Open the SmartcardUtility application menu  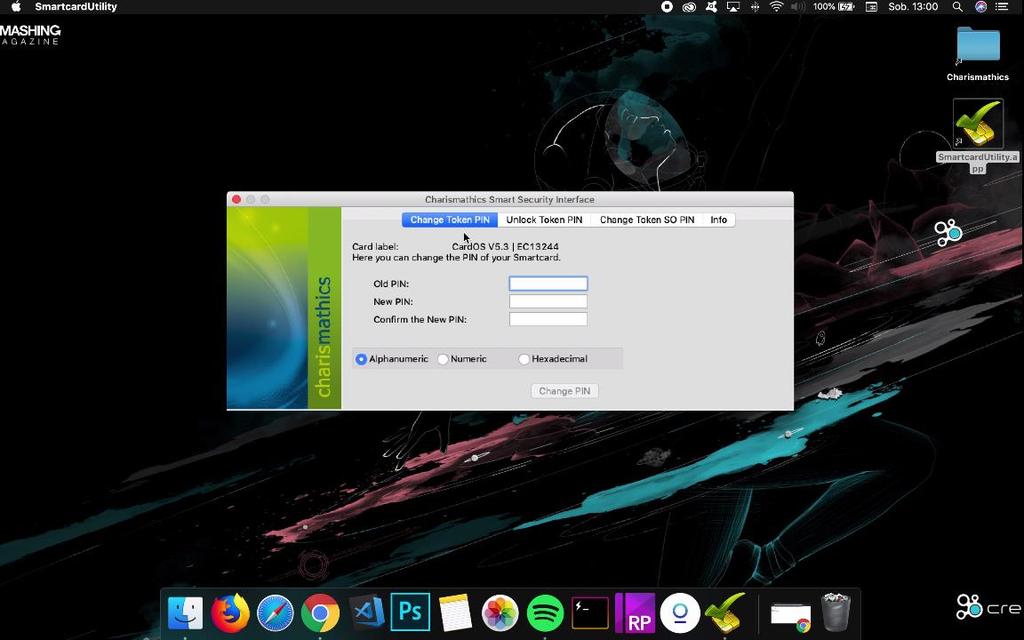[76, 7]
